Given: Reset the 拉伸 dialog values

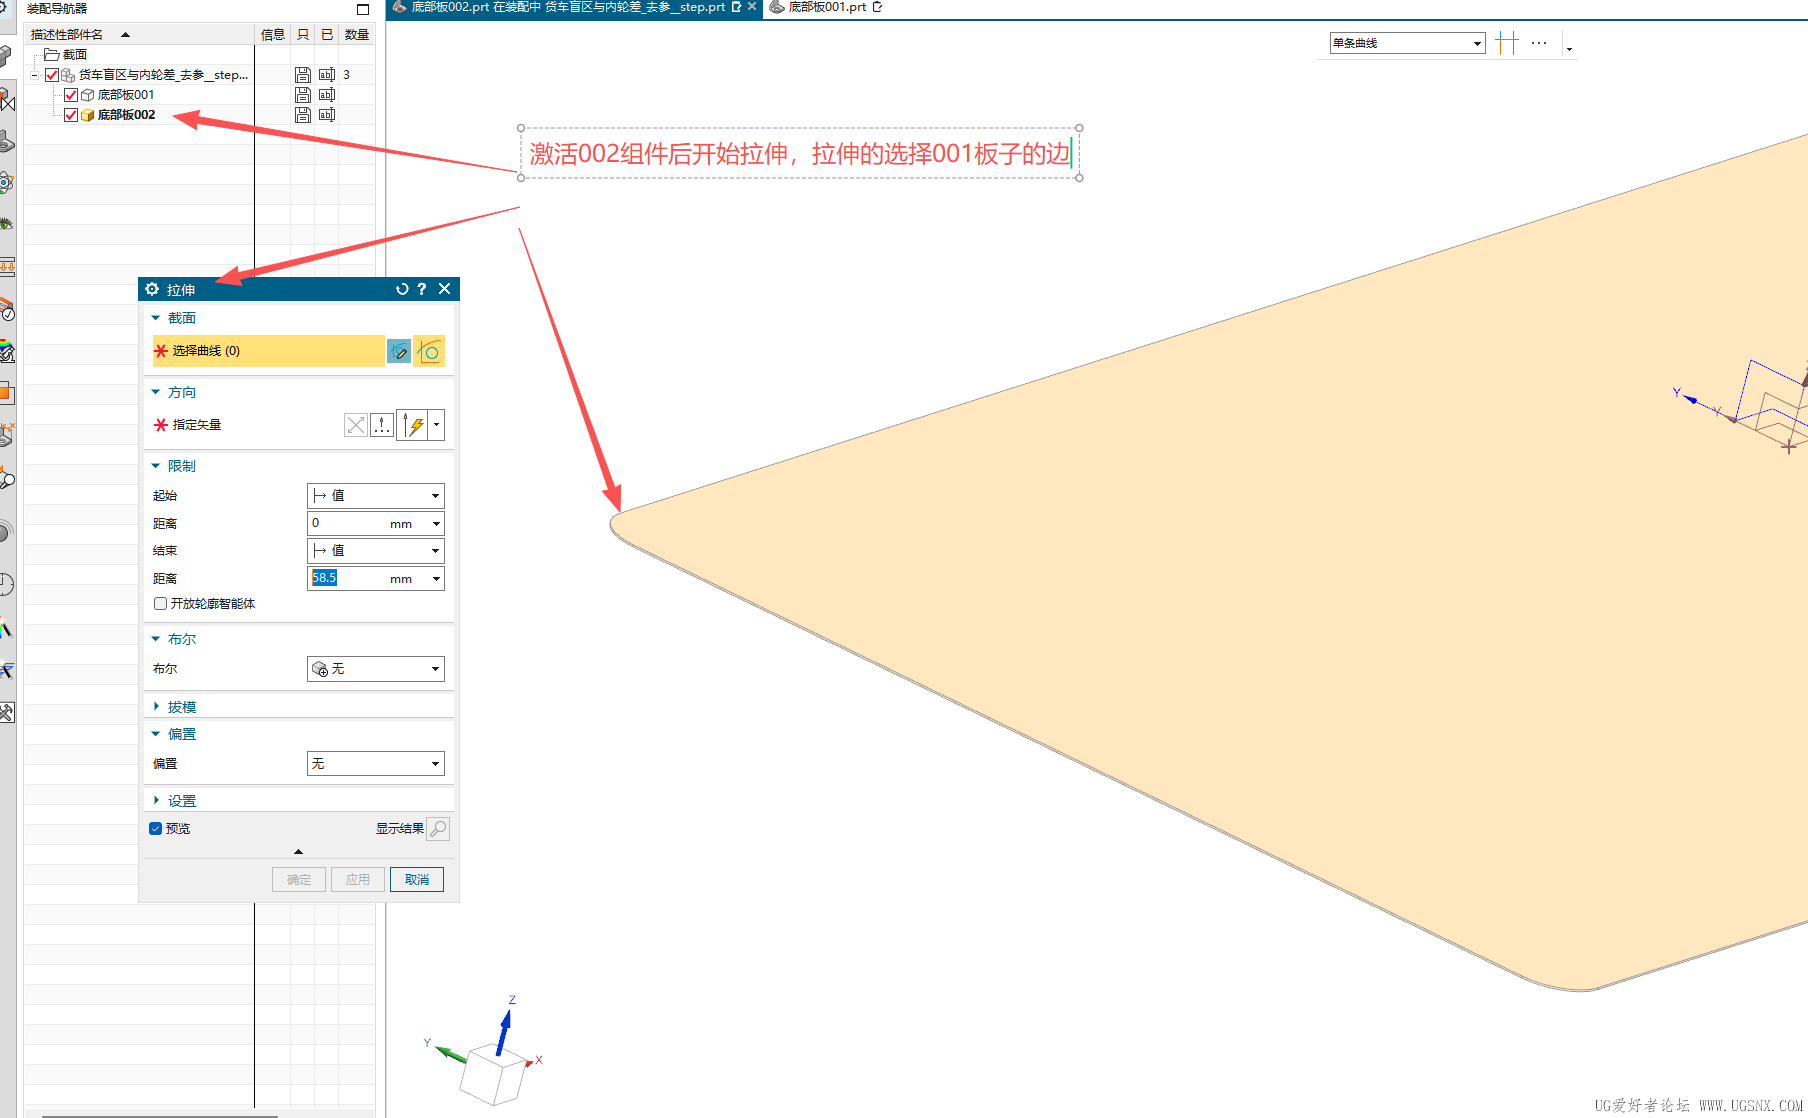Looking at the screenshot, I should (x=402, y=289).
